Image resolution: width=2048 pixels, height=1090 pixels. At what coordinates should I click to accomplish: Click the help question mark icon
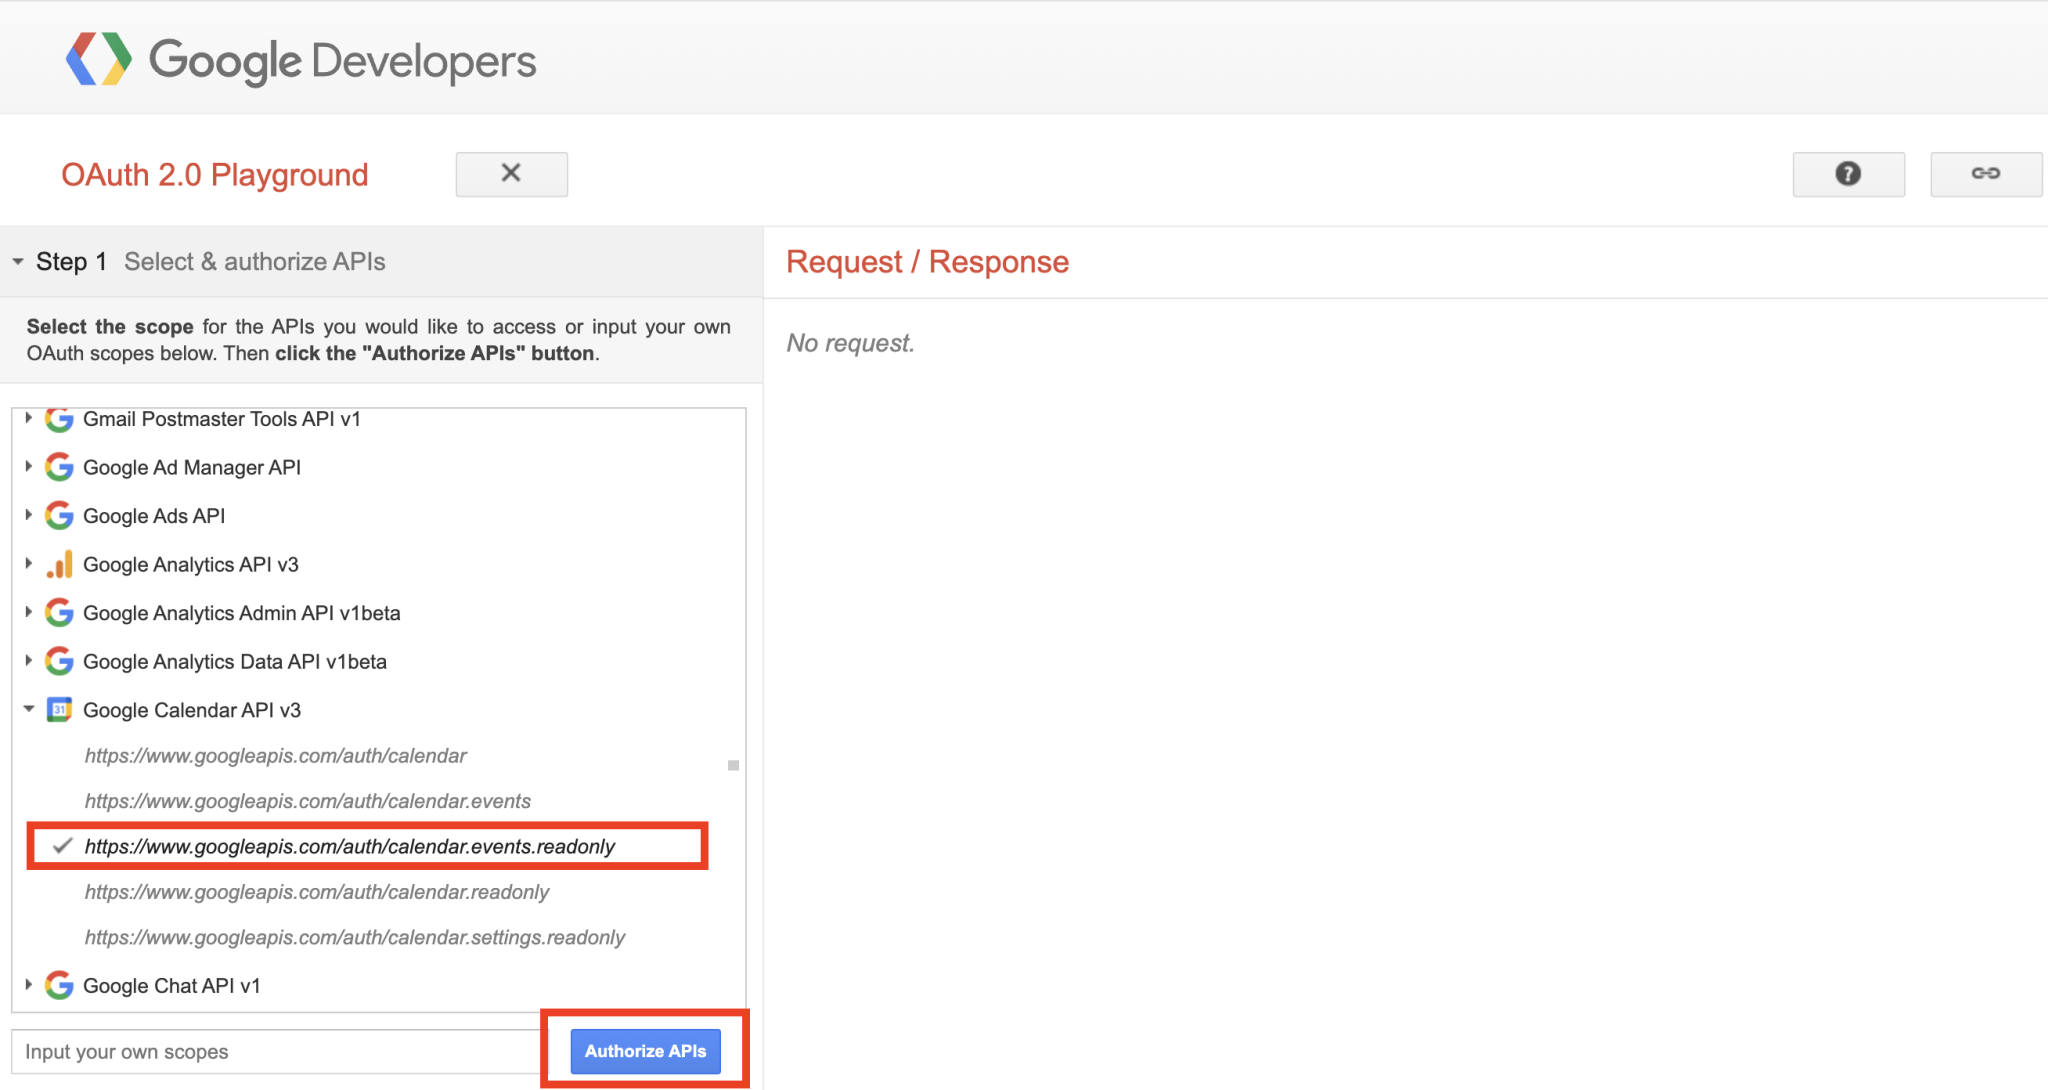[1847, 174]
